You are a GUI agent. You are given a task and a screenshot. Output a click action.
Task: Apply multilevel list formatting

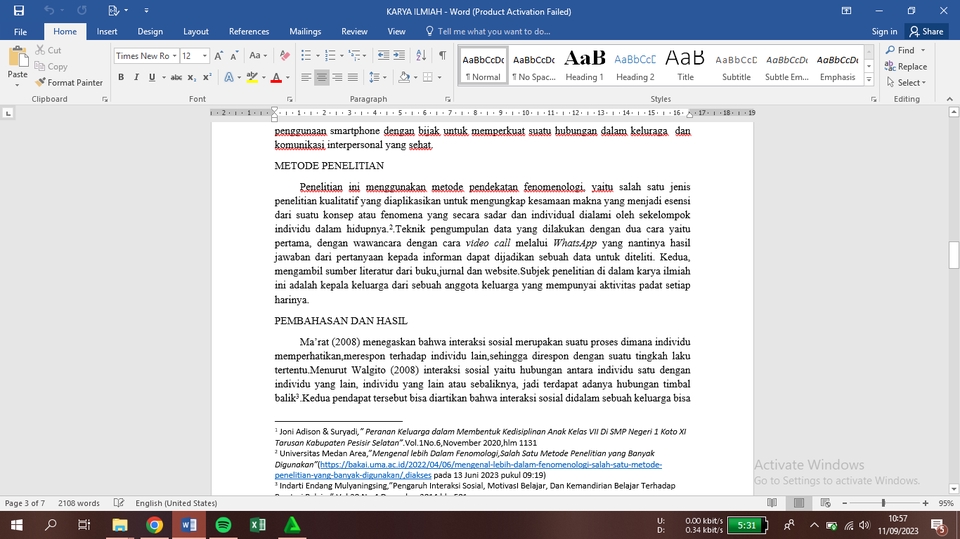(x=354, y=56)
